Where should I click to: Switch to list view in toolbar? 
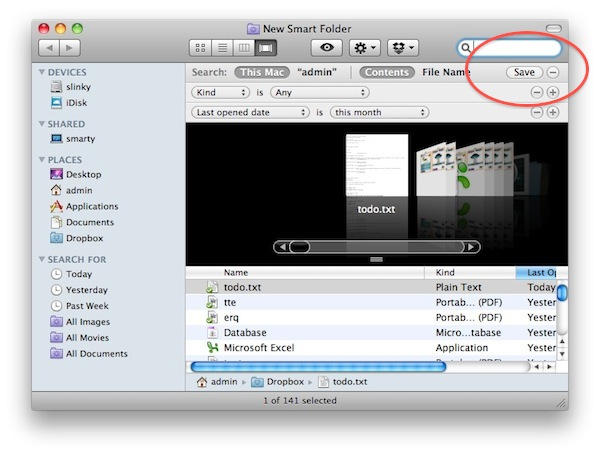tap(222, 48)
